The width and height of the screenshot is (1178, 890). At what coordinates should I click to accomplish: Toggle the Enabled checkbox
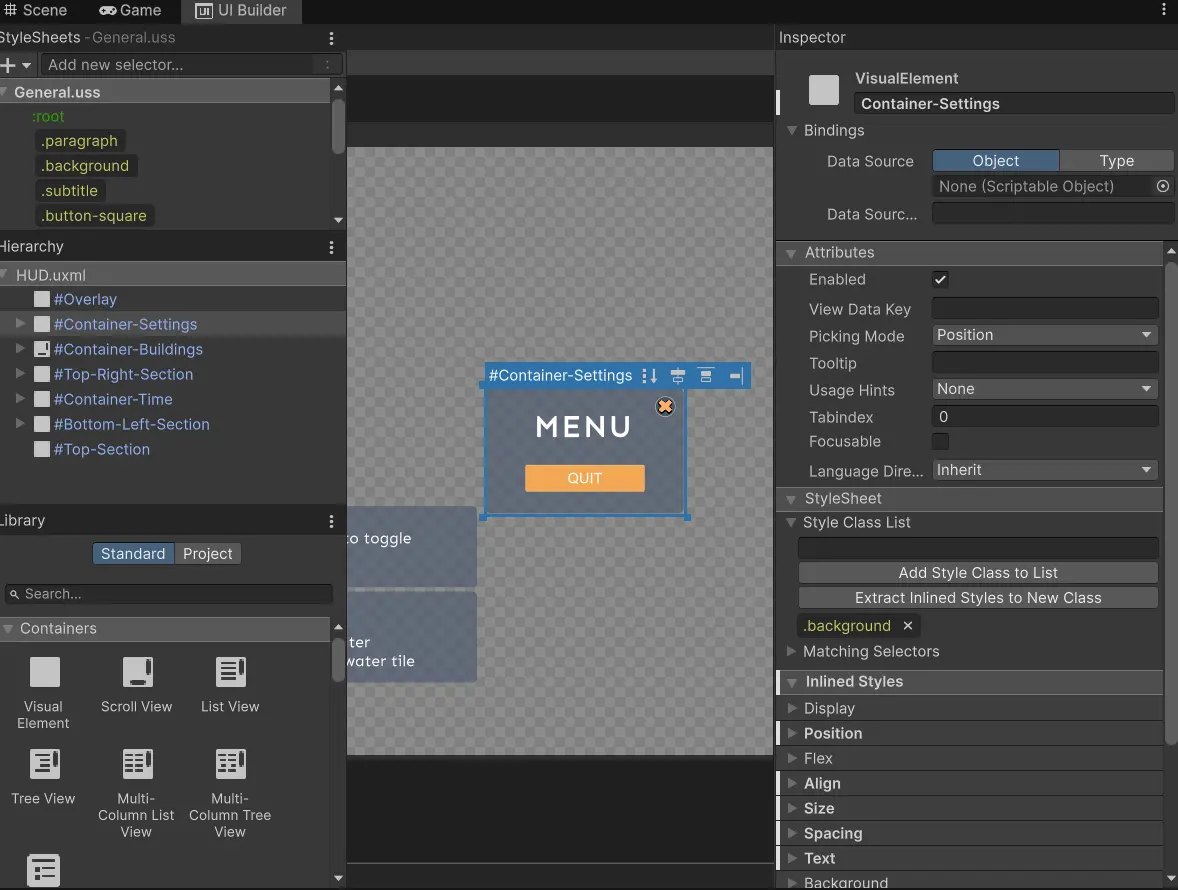(940, 279)
